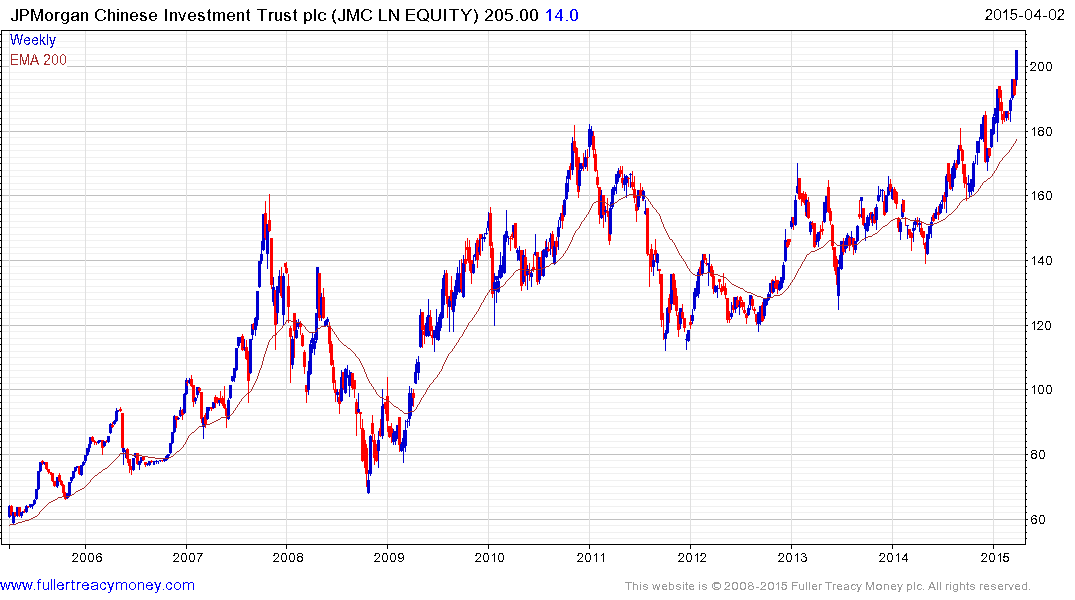
Task: Click the 2012 label on time axis
Action: 692,557
